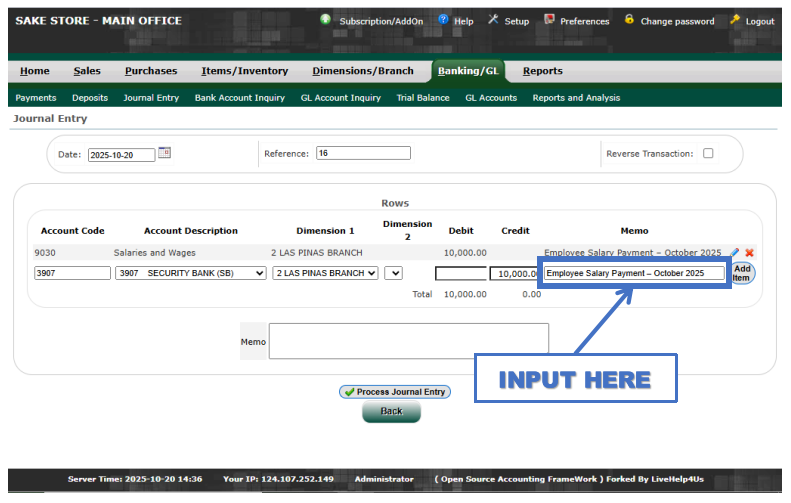Click the Setup tools icon
The image size is (791, 503).
[x=493, y=20]
